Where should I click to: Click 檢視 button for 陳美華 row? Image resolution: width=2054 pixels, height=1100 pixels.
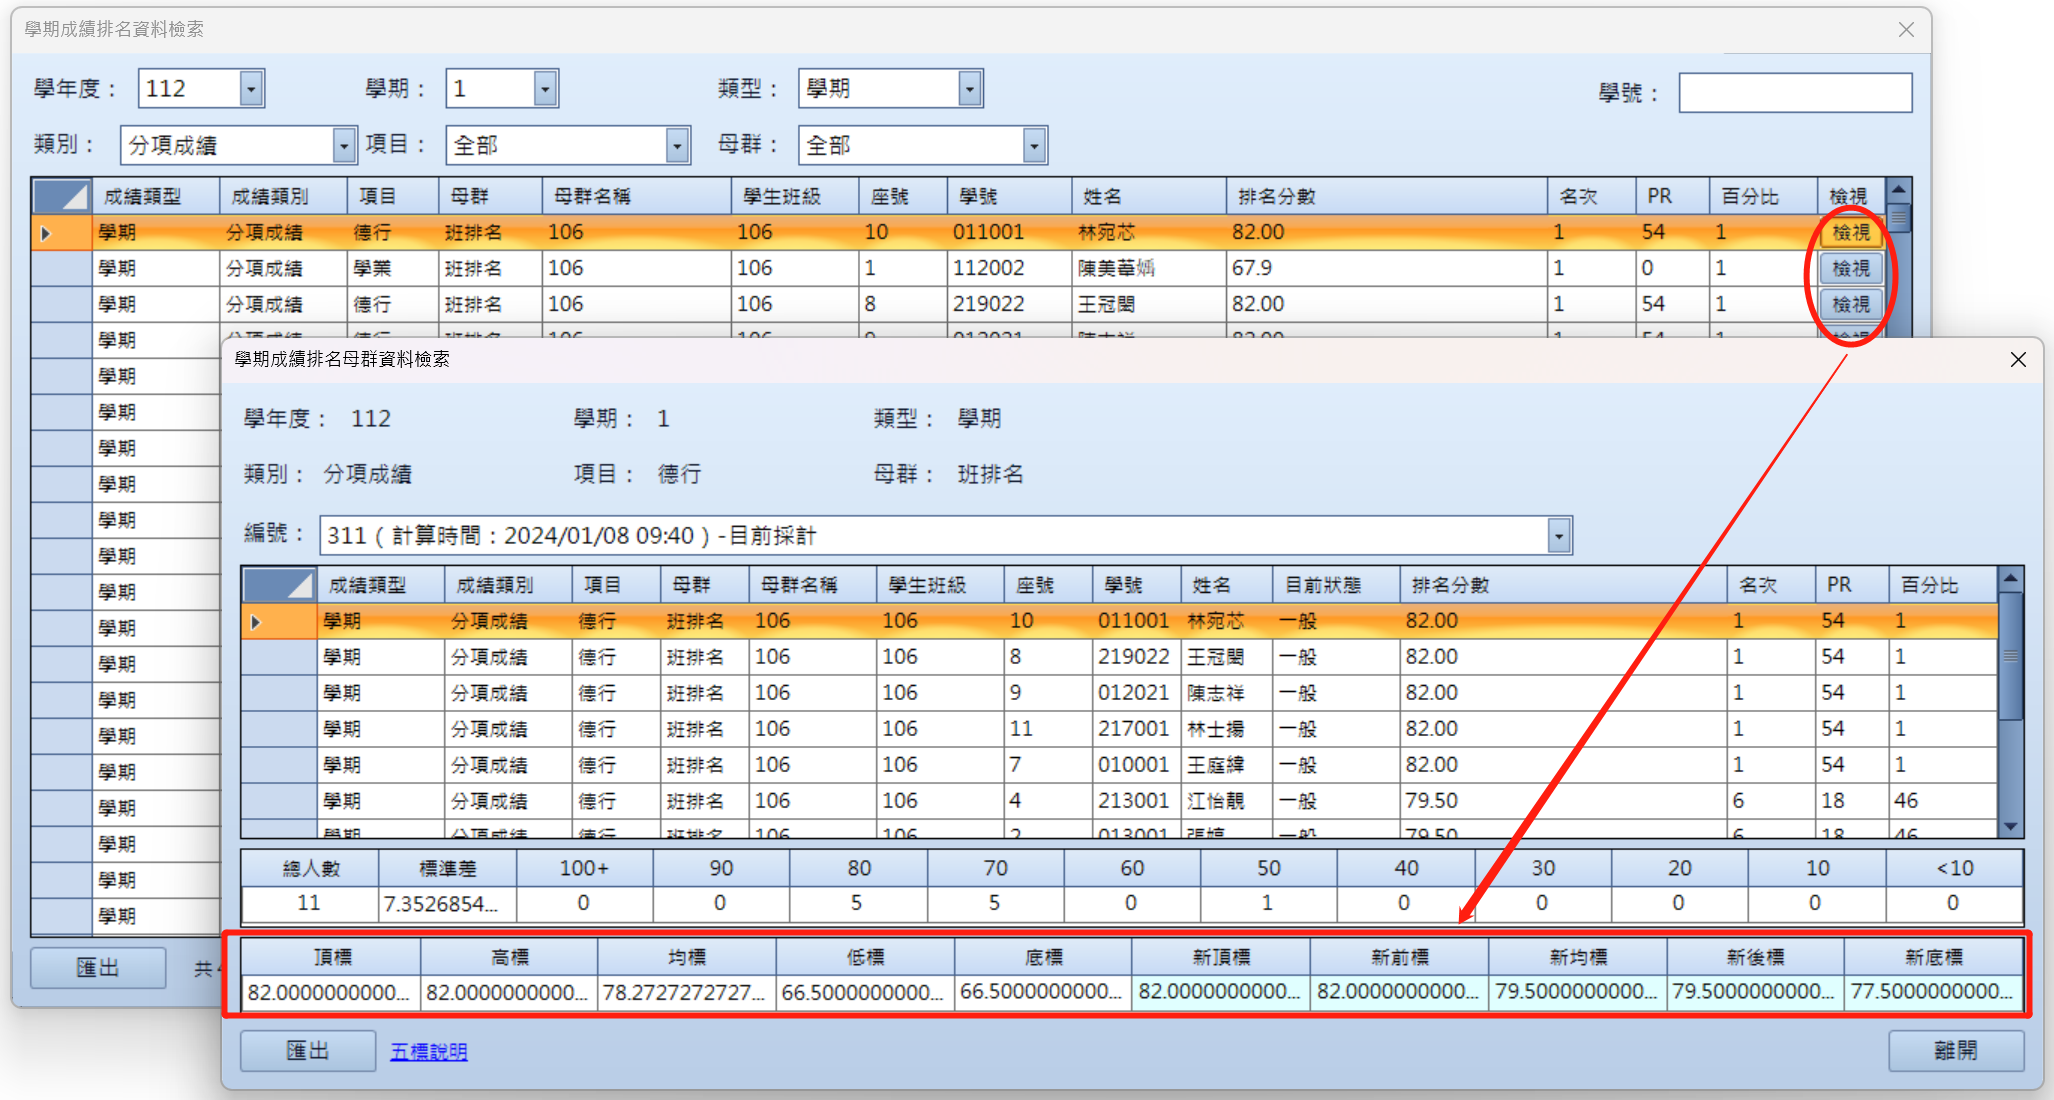pyautogui.click(x=1850, y=269)
